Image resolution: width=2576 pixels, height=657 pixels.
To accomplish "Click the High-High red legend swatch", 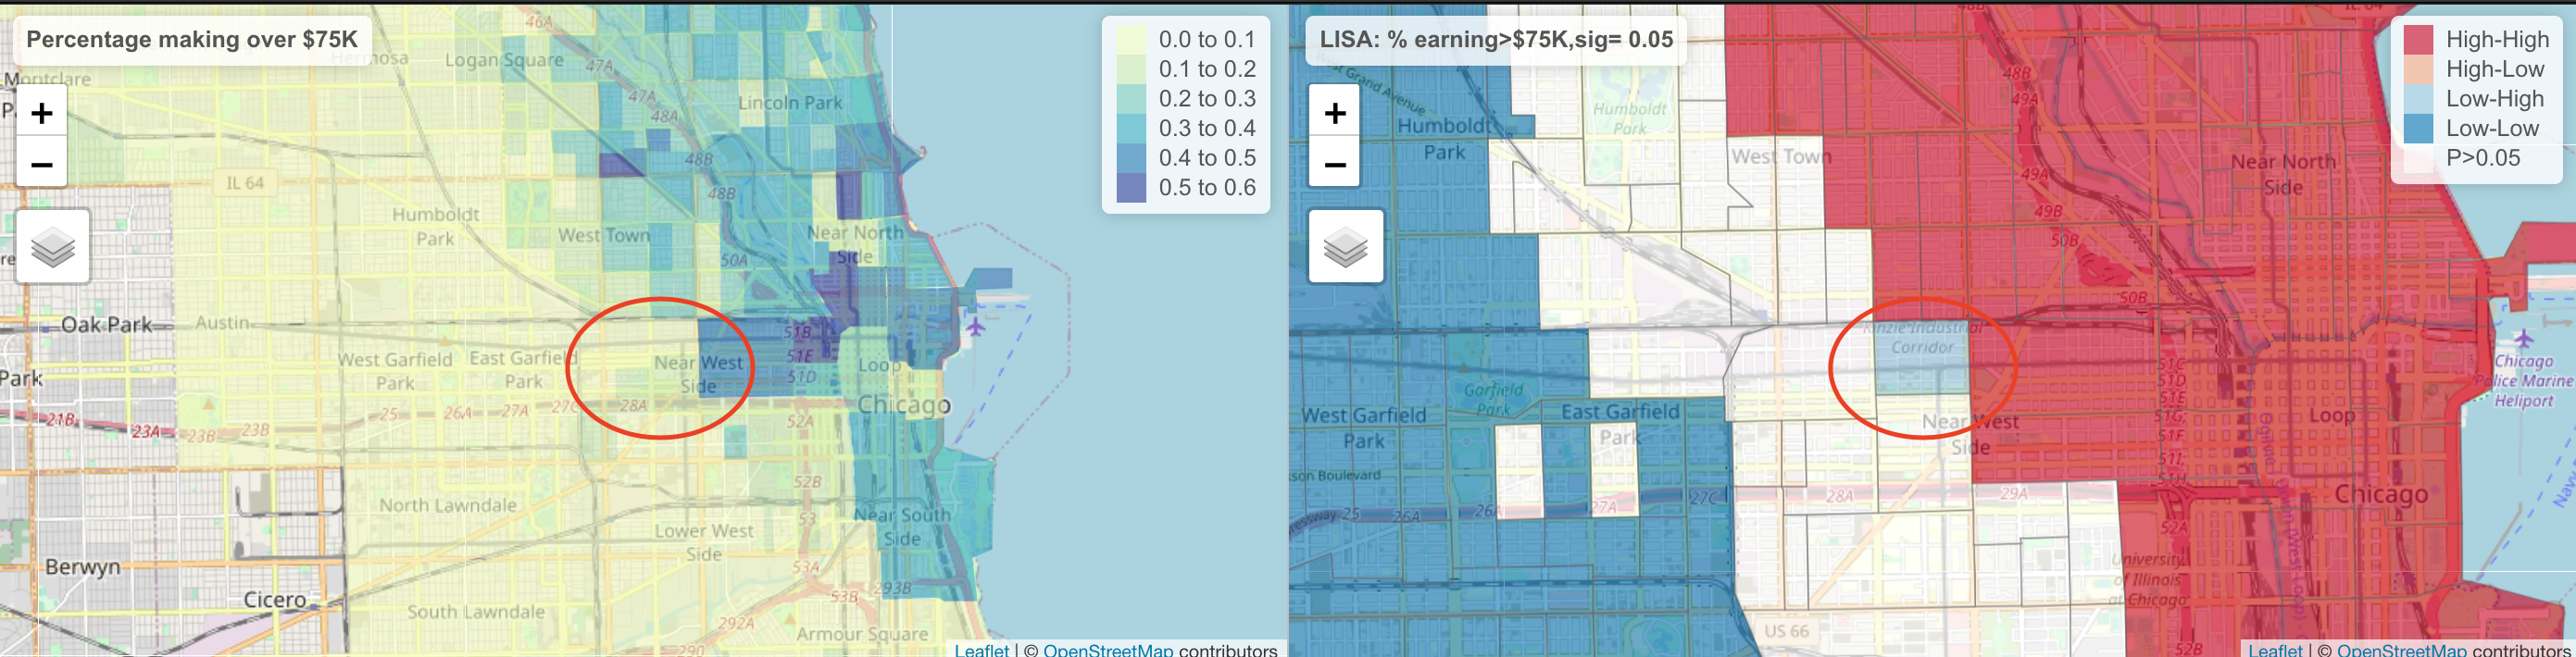I will coord(2418,40).
